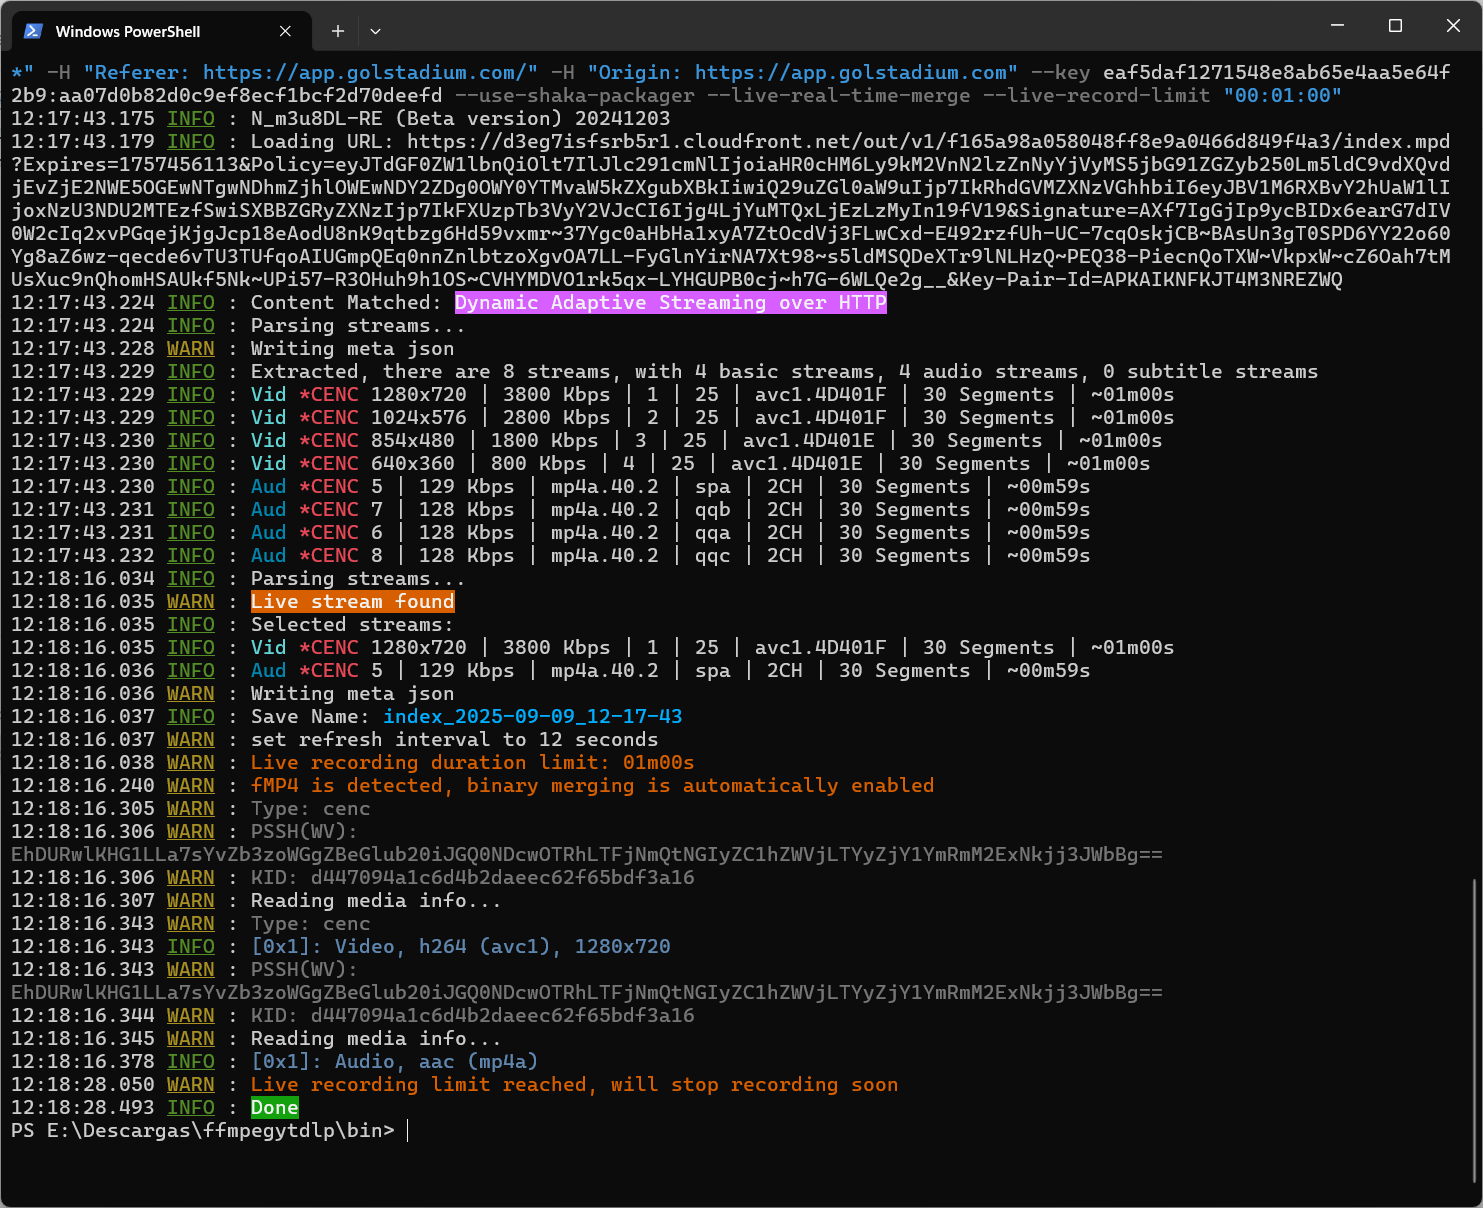This screenshot has width=1483, height=1208.
Task: Minimize the terminal window
Action: click(x=1337, y=25)
